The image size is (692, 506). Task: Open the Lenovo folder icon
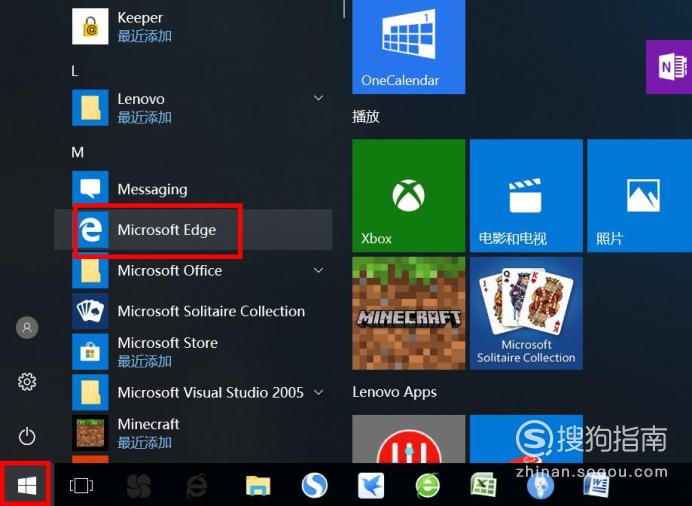click(x=90, y=108)
